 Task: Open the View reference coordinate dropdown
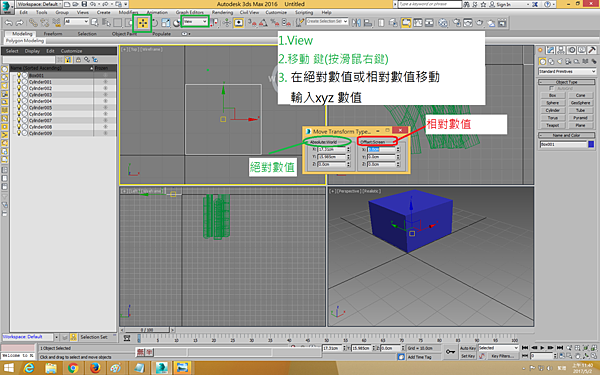(195, 22)
